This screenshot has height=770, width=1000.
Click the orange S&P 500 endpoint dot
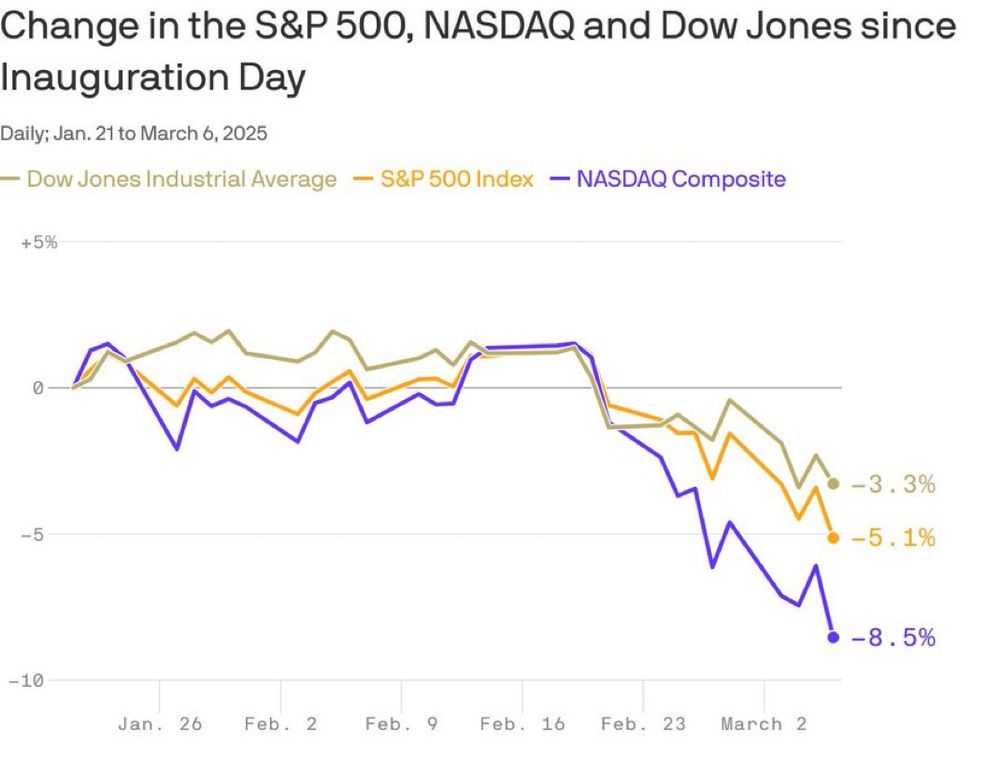click(833, 538)
